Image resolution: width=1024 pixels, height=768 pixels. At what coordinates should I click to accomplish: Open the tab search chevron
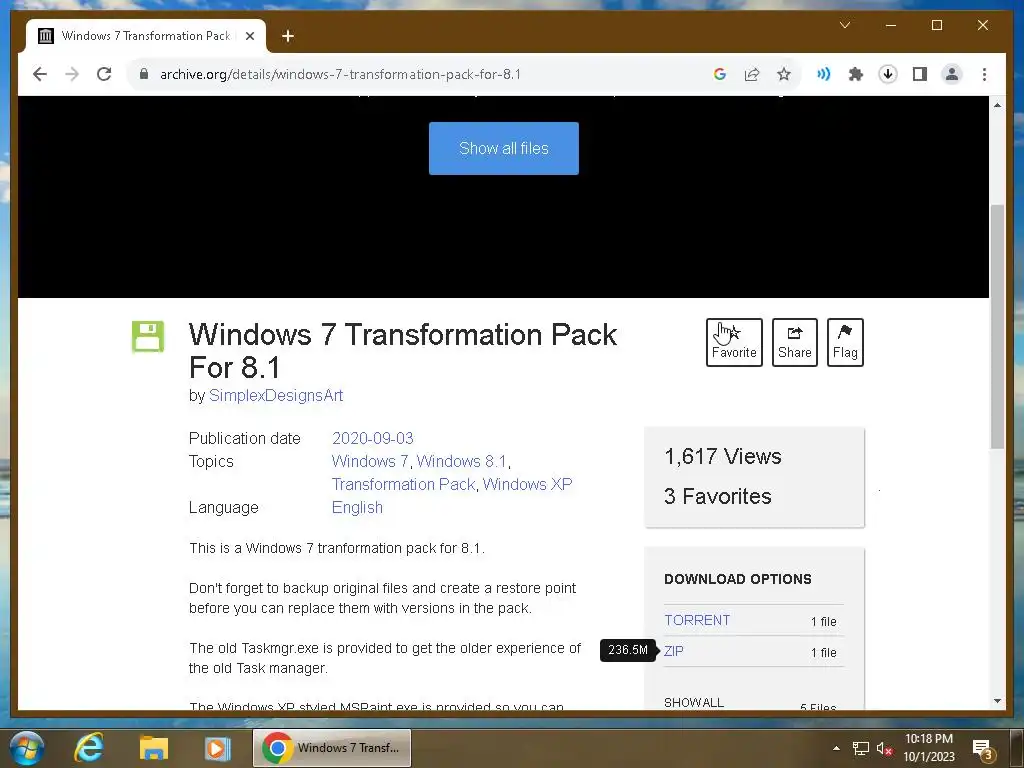coord(844,25)
